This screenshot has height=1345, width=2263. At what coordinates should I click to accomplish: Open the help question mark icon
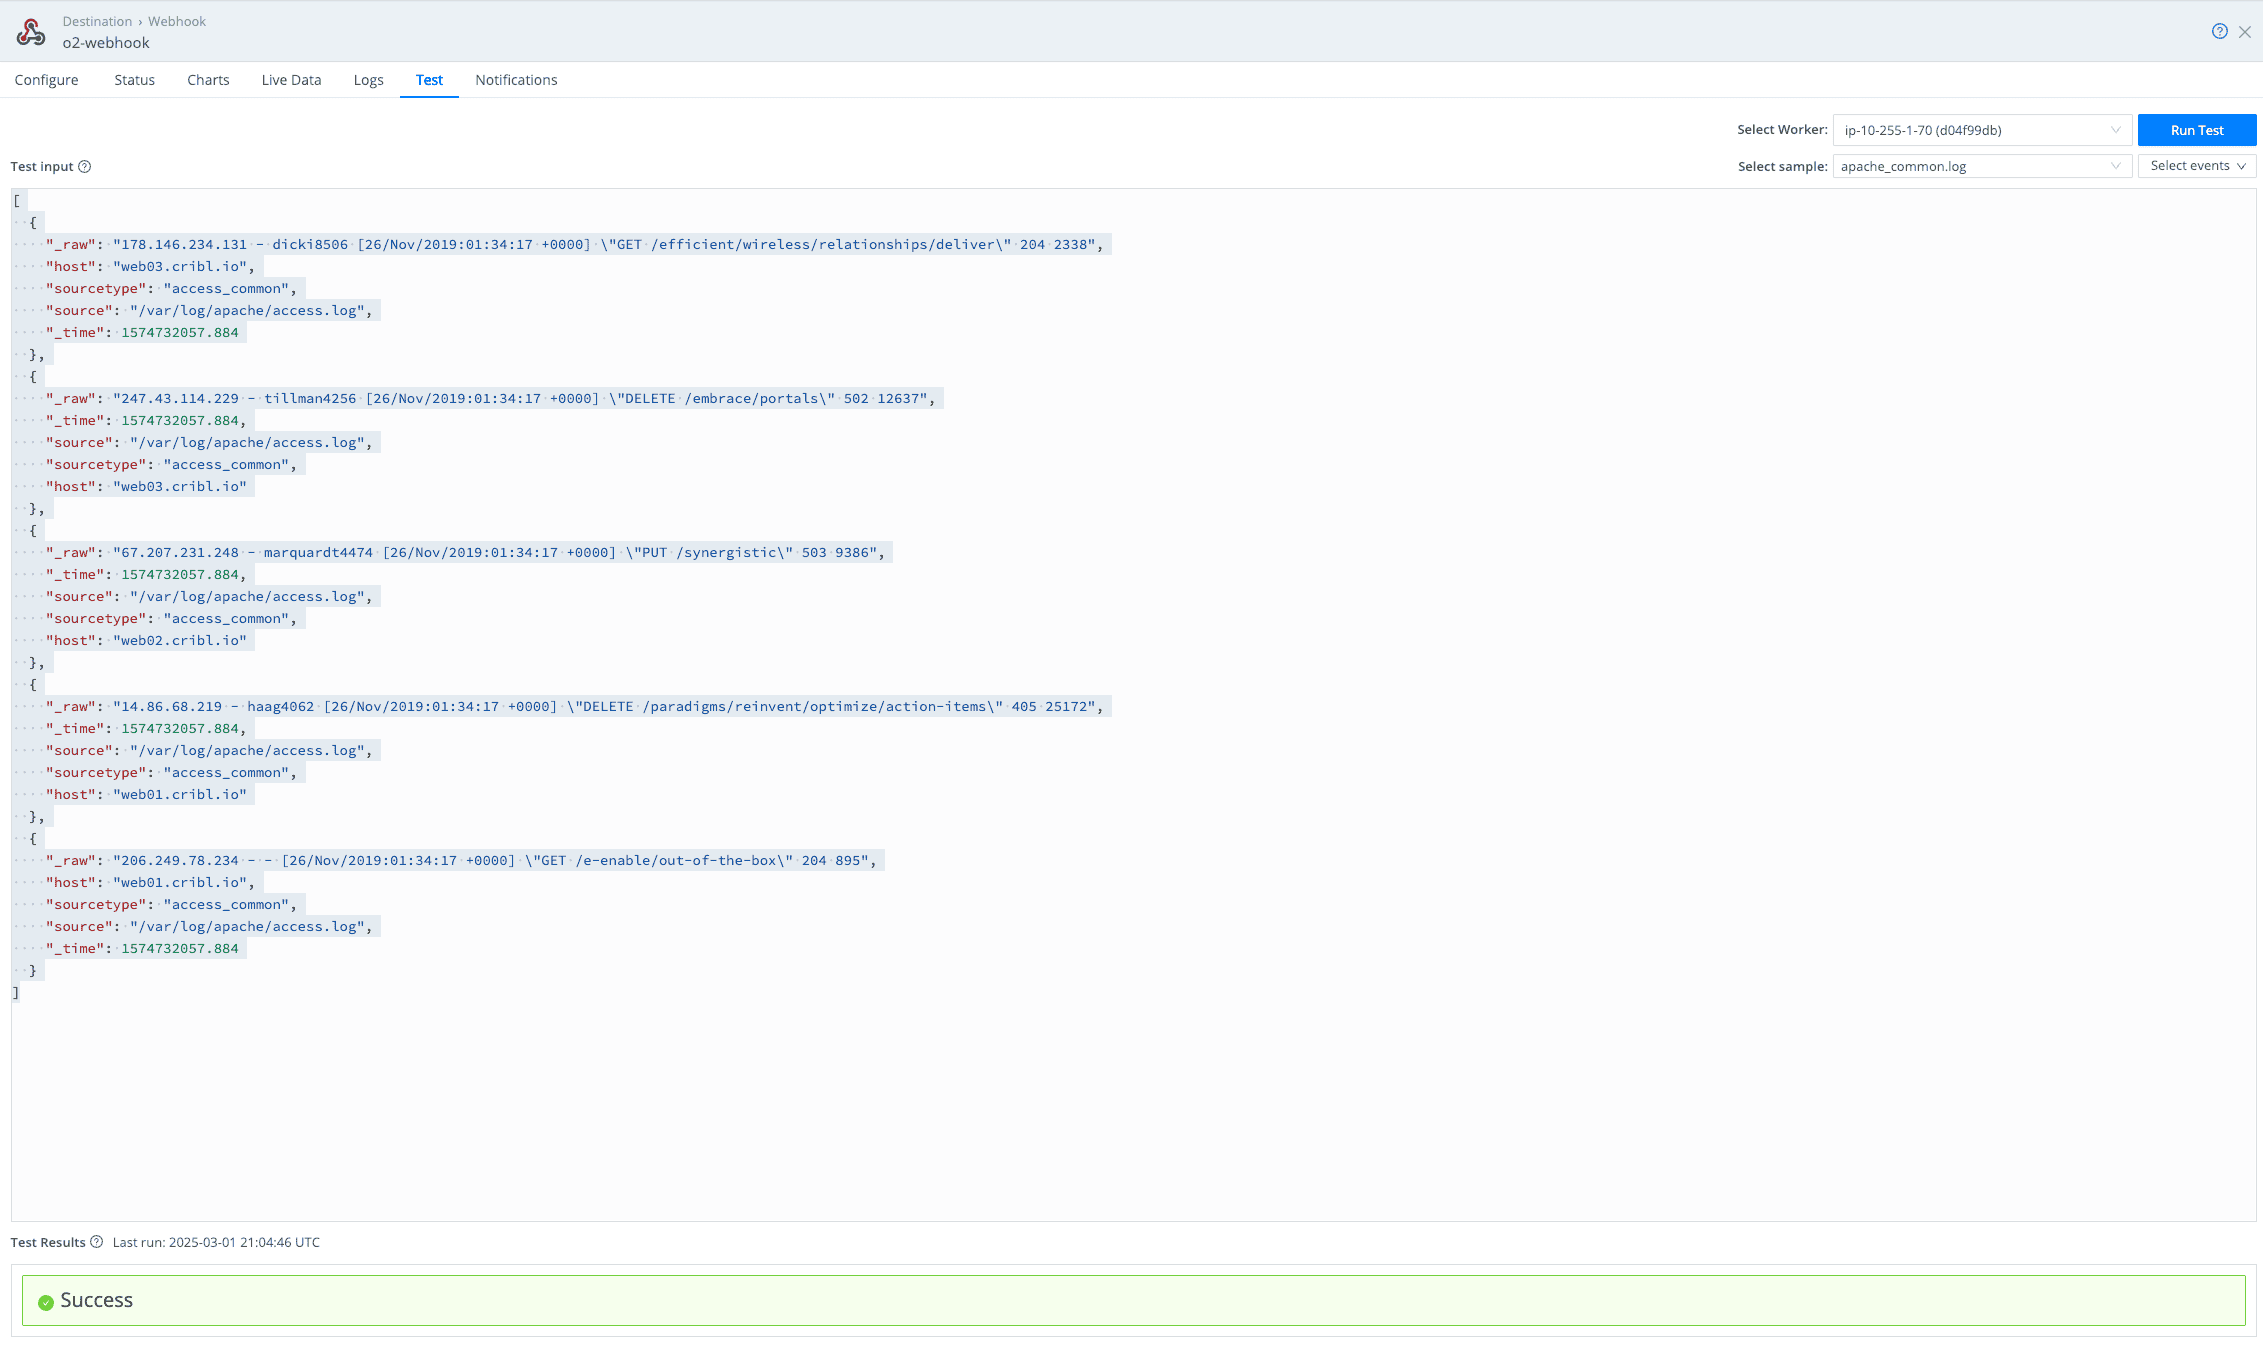pos(2219,31)
